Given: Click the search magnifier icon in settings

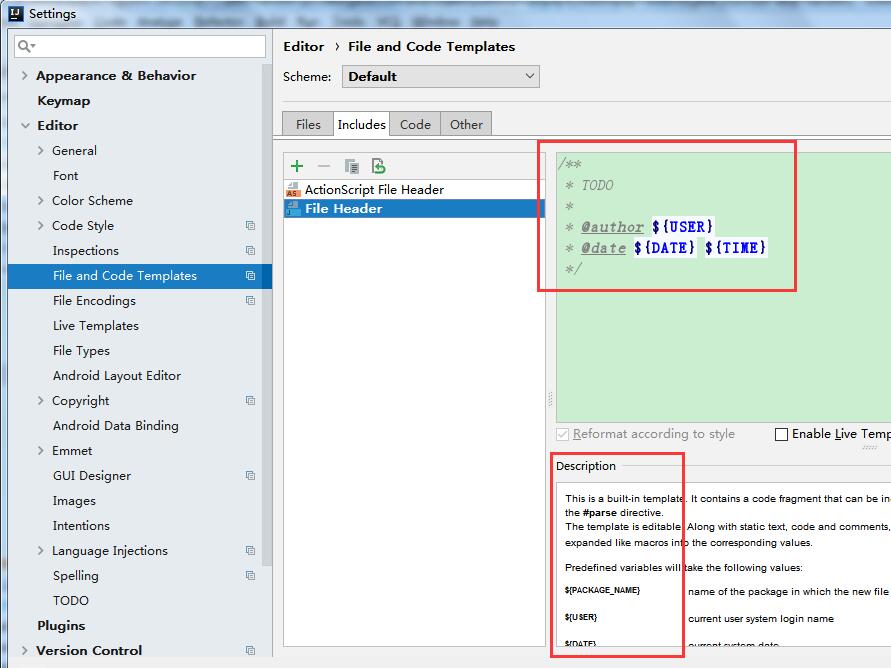Looking at the screenshot, I should 26,46.
